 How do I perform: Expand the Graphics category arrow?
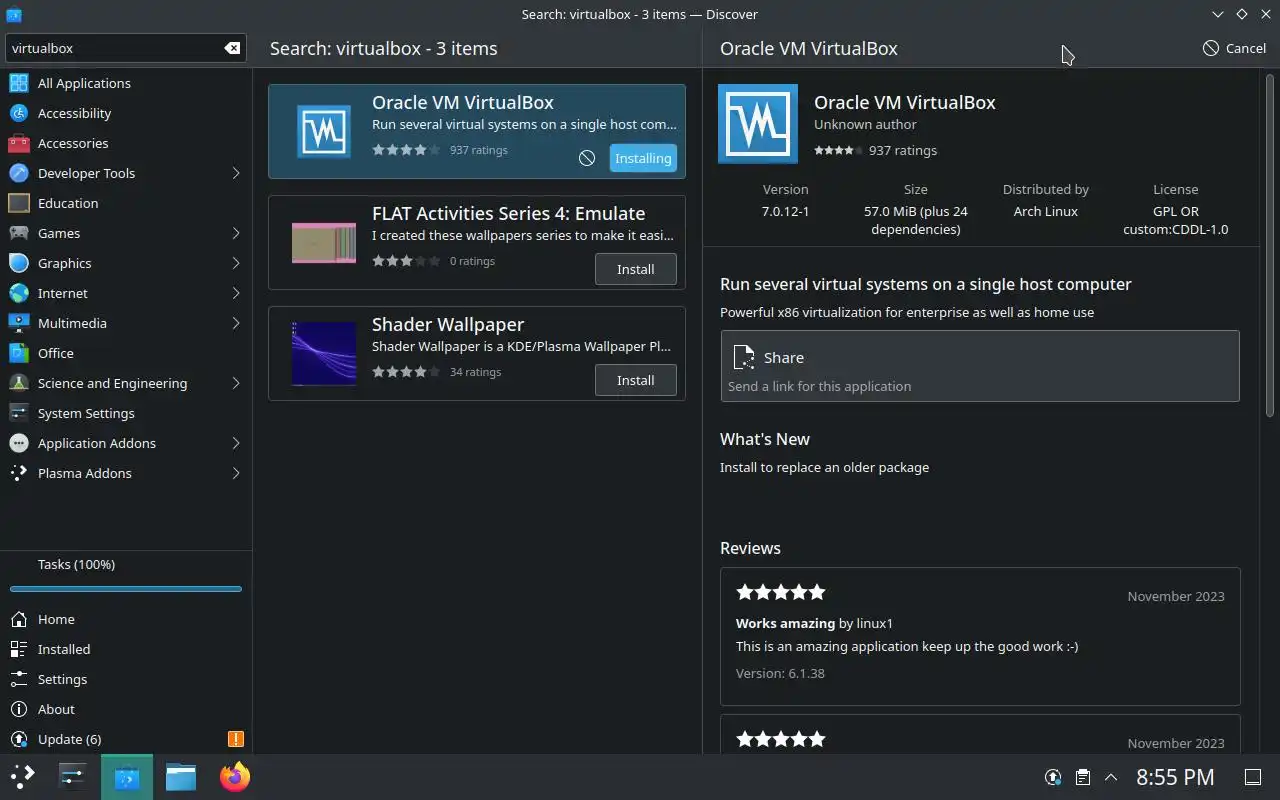[x=236, y=263]
